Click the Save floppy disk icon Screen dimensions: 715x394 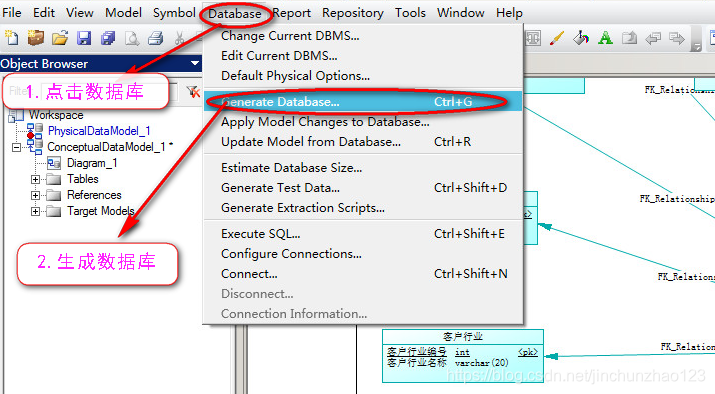click(84, 38)
